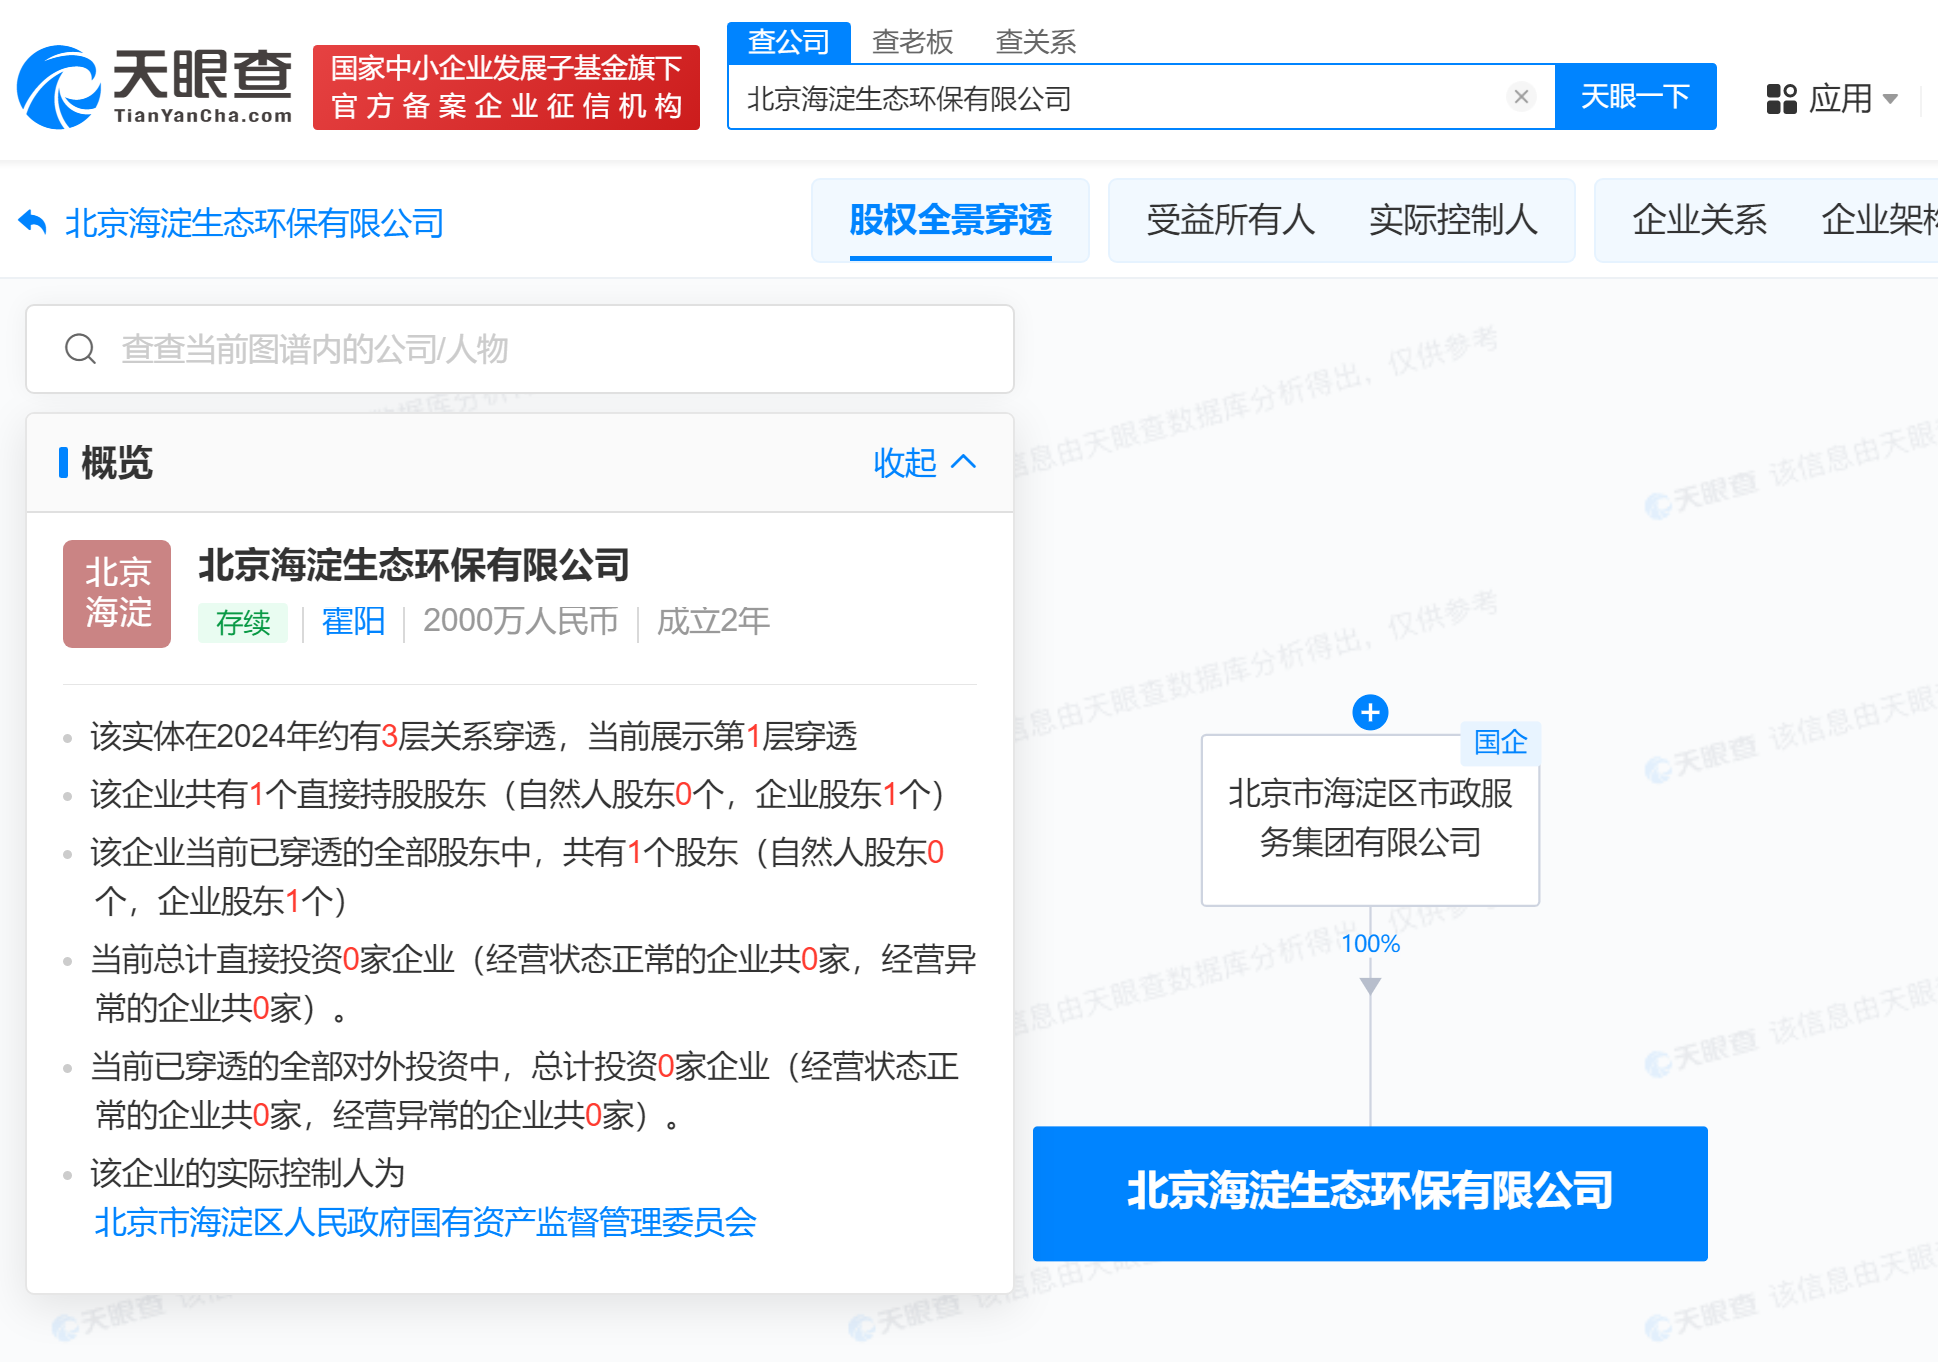Click magnifier icon in graph search

80,349
